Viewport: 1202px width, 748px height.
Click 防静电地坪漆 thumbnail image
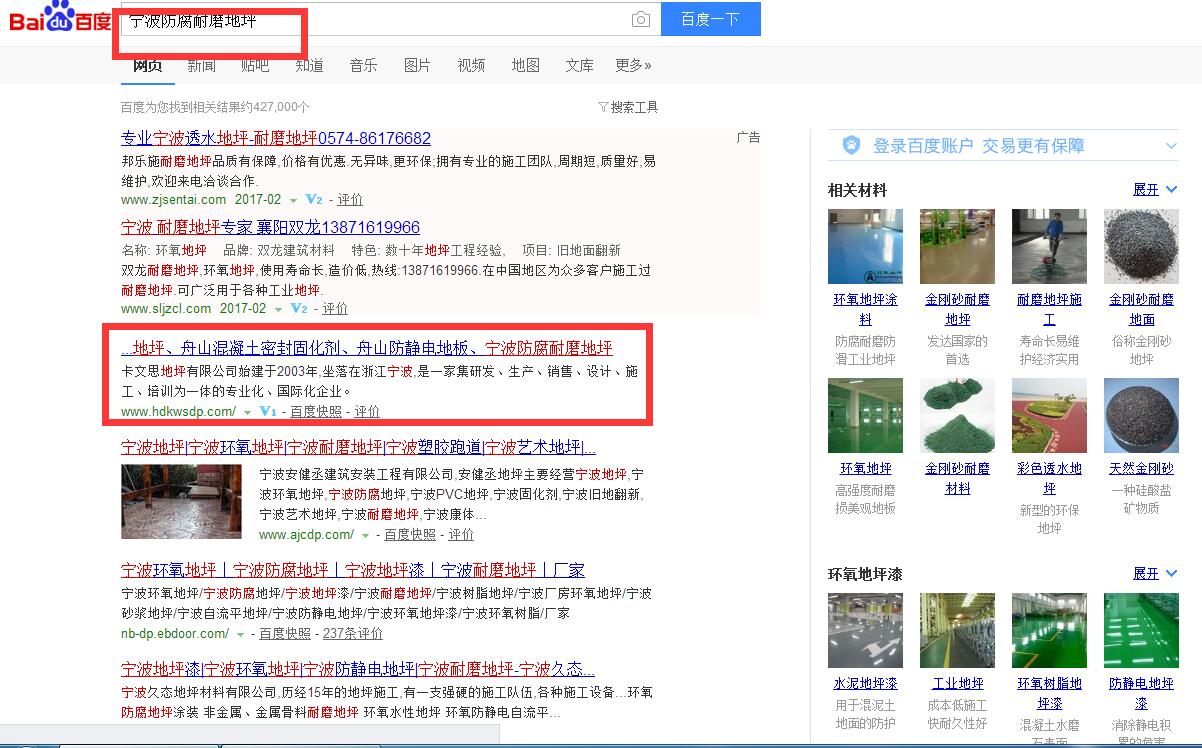1141,630
